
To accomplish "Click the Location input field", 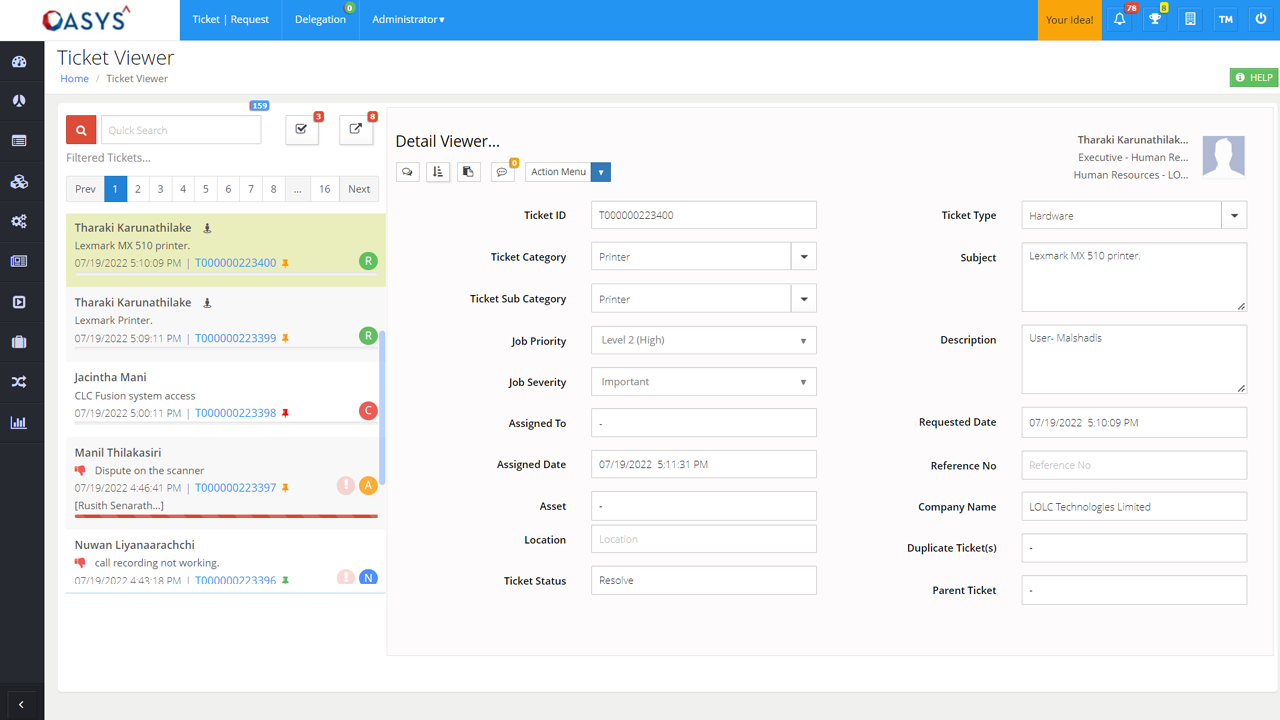I will (704, 539).
